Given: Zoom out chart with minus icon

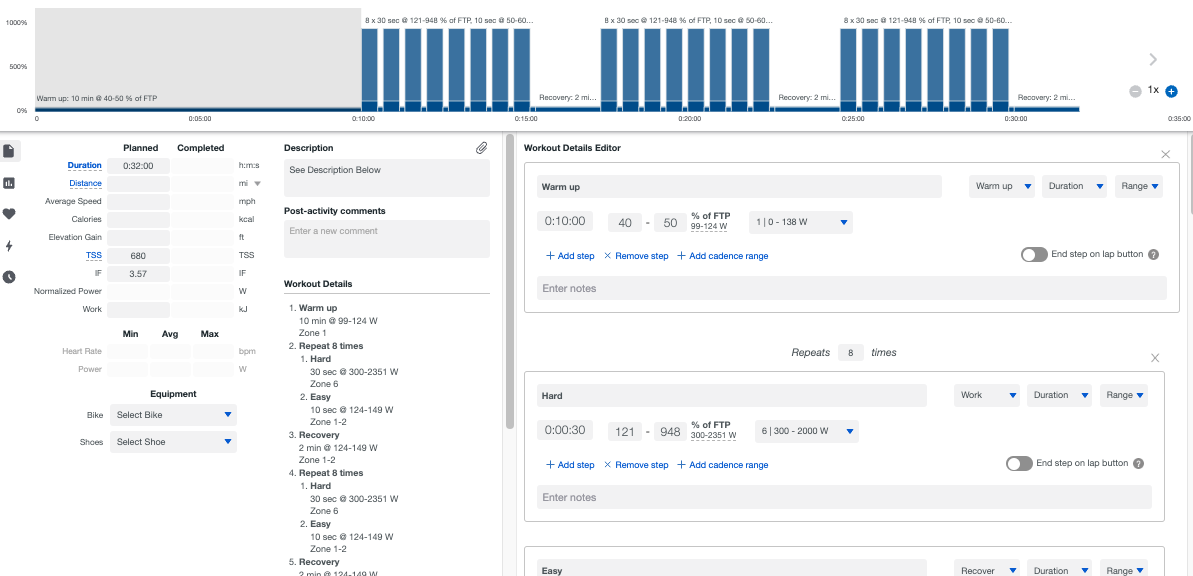Looking at the screenshot, I should pyautogui.click(x=1135, y=91).
